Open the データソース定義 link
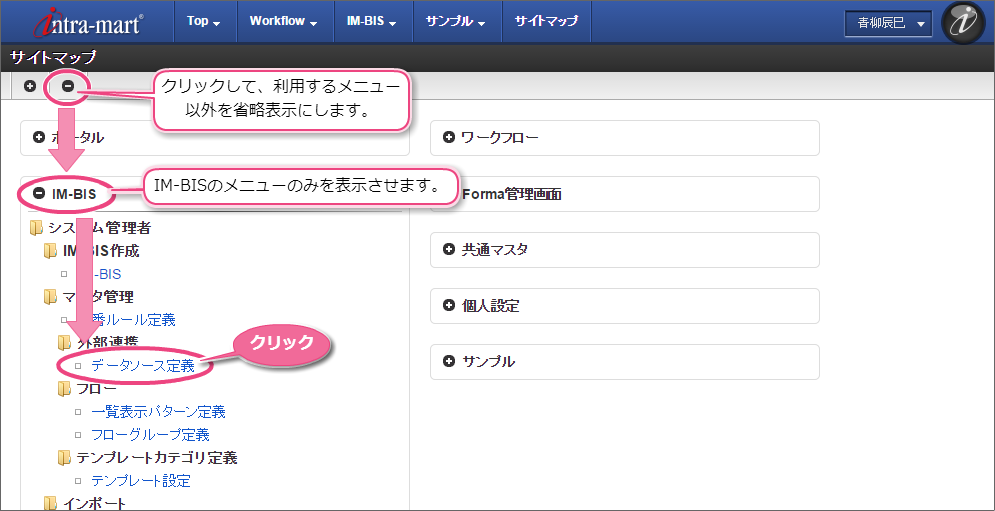 pyautogui.click(x=143, y=366)
